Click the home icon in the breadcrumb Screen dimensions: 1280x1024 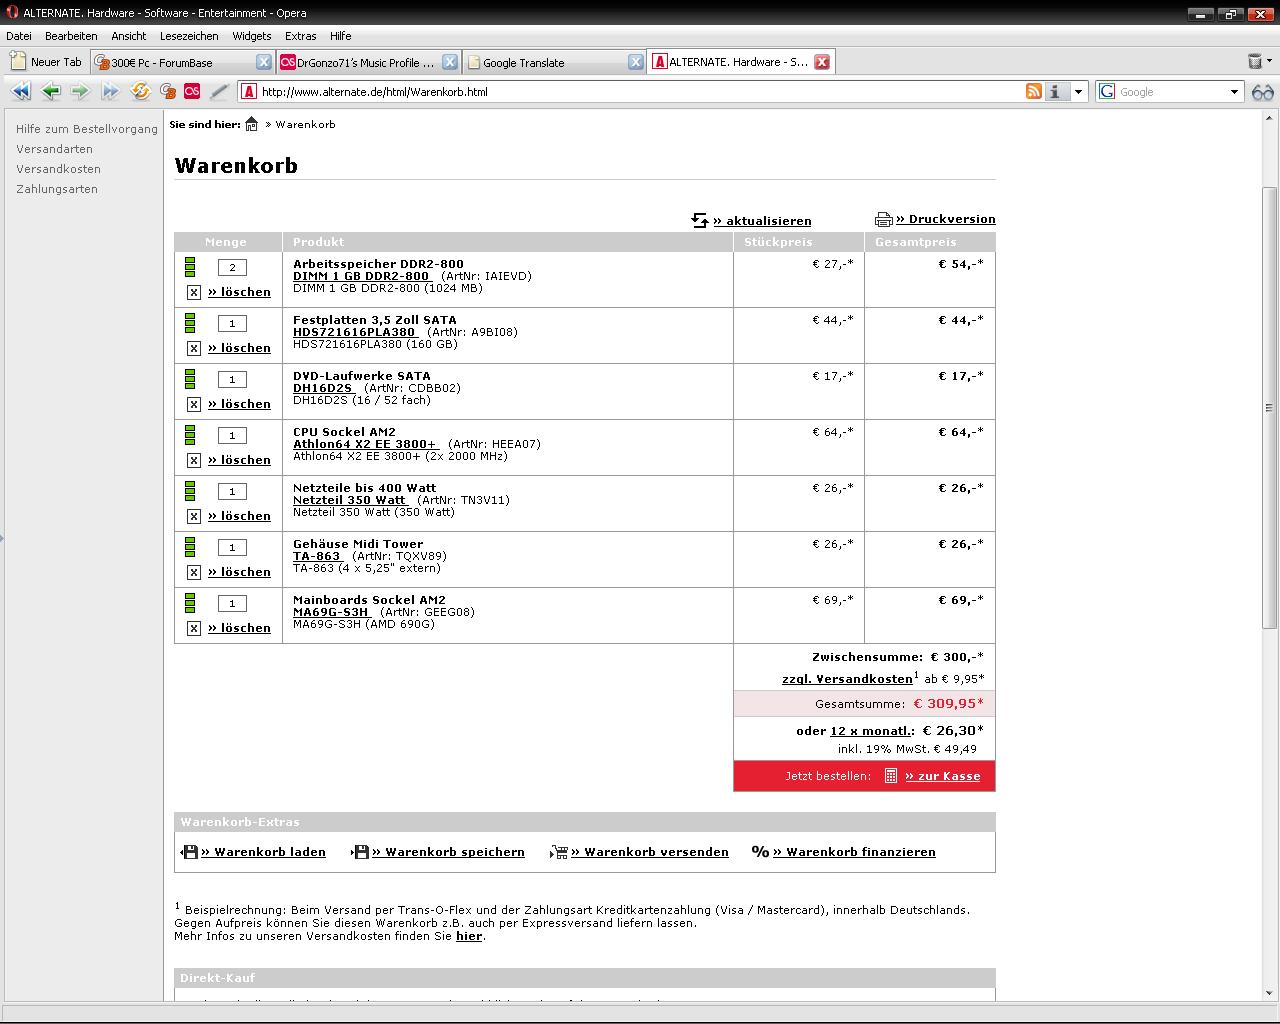coord(252,124)
